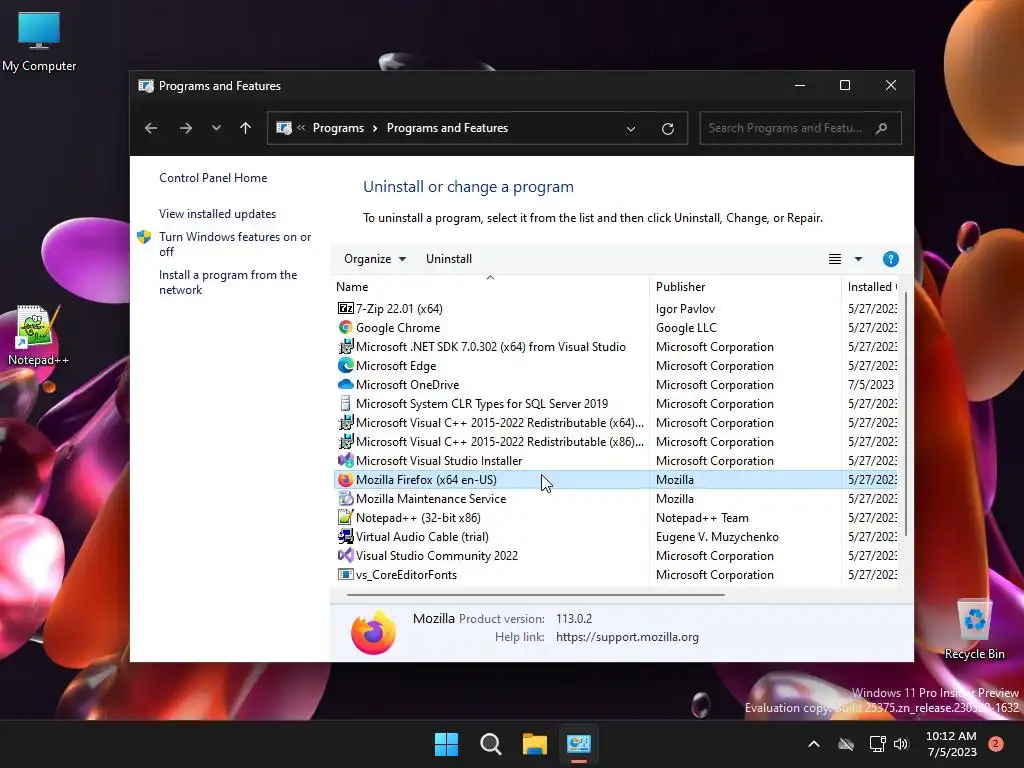This screenshot has height=768, width=1024.
Task: Expand the Programs breadcrumb arrow
Action: pos(375,129)
